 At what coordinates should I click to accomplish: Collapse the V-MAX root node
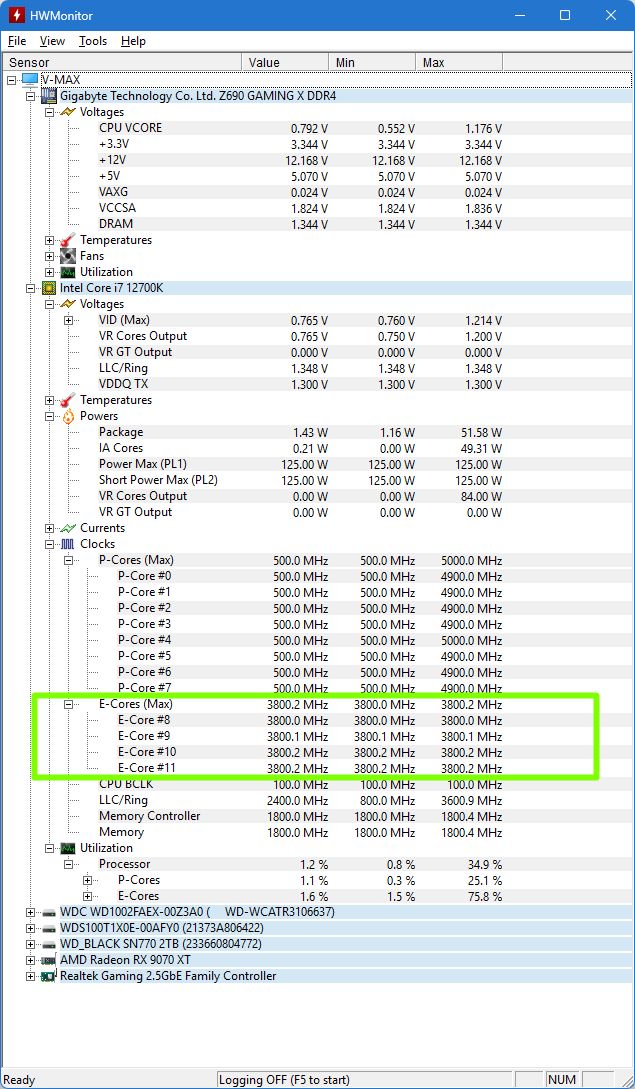coord(11,80)
